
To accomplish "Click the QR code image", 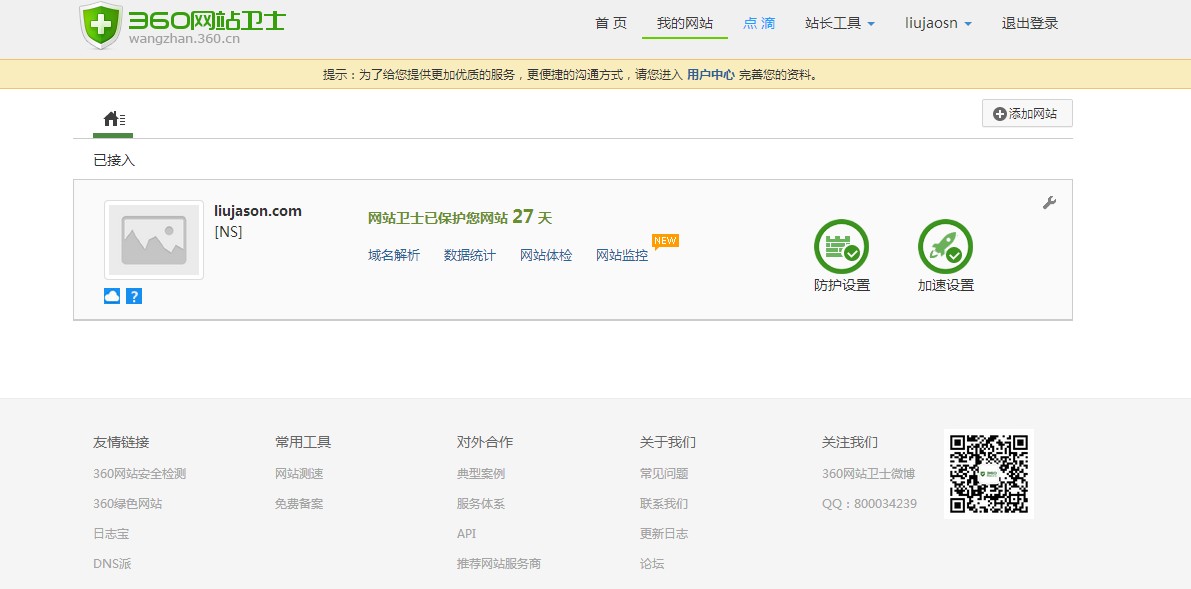I will pyautogui.click(x=988, y=473).
